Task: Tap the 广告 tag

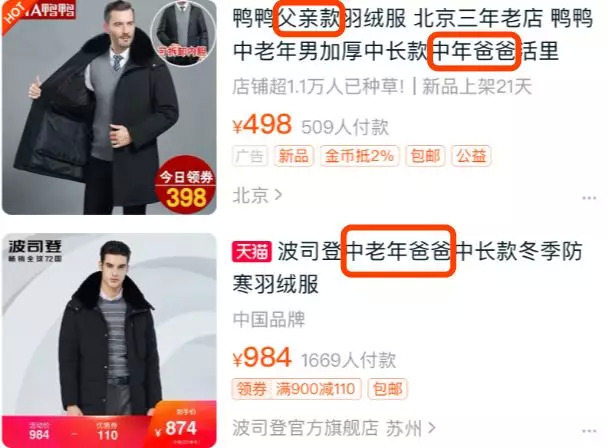Action: tap(250, 156)
